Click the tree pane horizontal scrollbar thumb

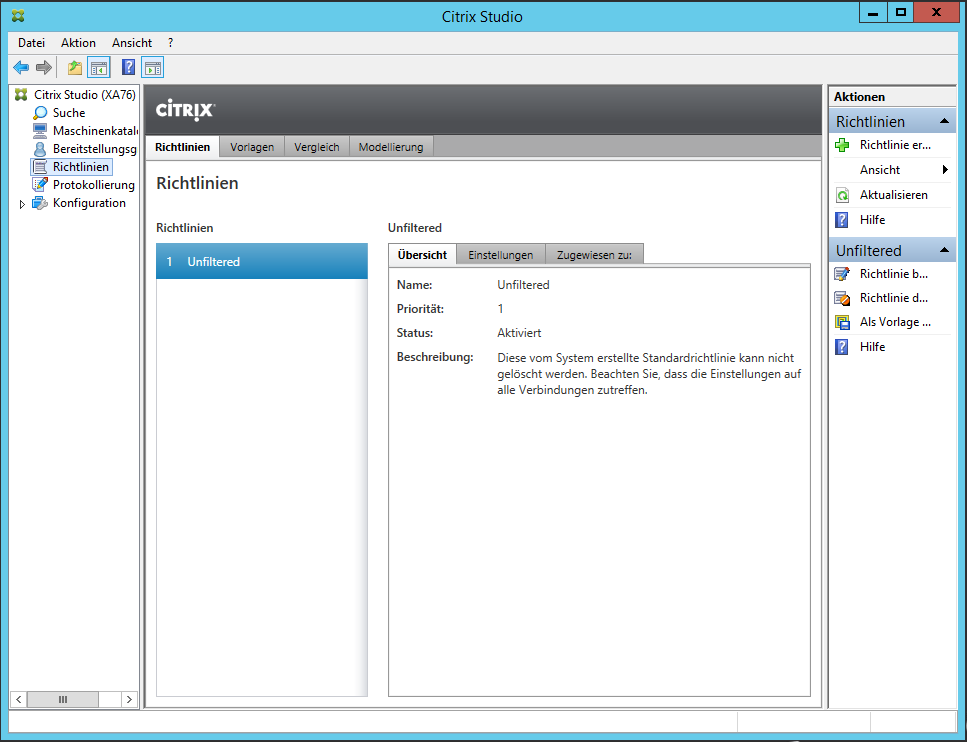point(63,699)
